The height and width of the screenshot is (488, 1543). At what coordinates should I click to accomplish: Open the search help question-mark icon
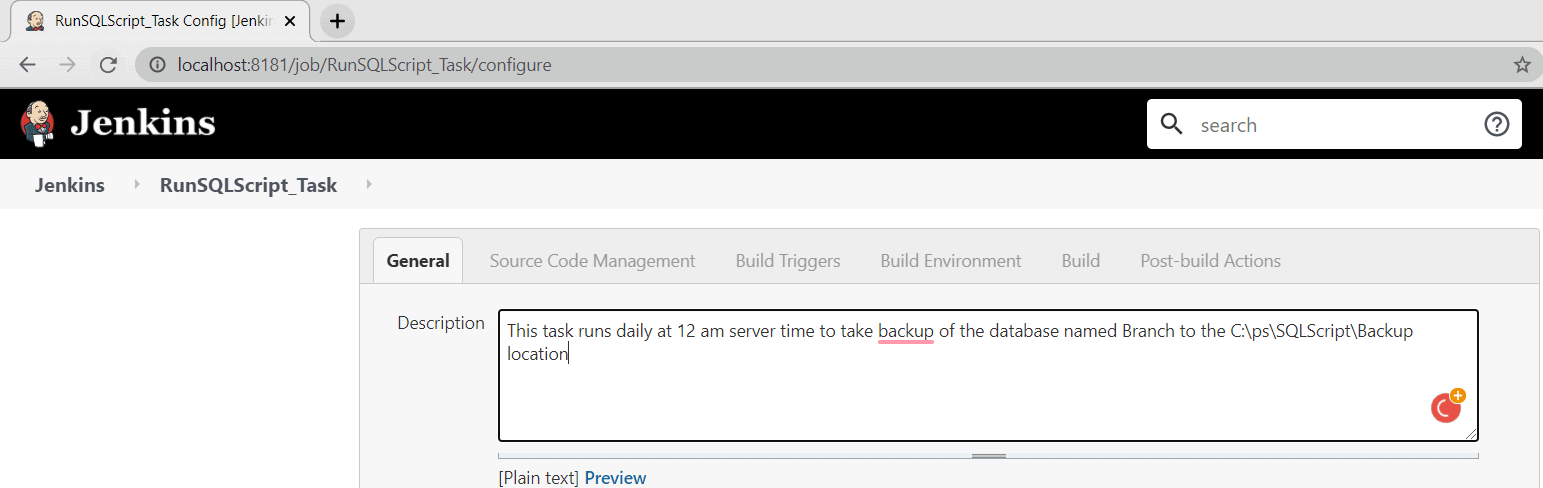point(1496,124)
